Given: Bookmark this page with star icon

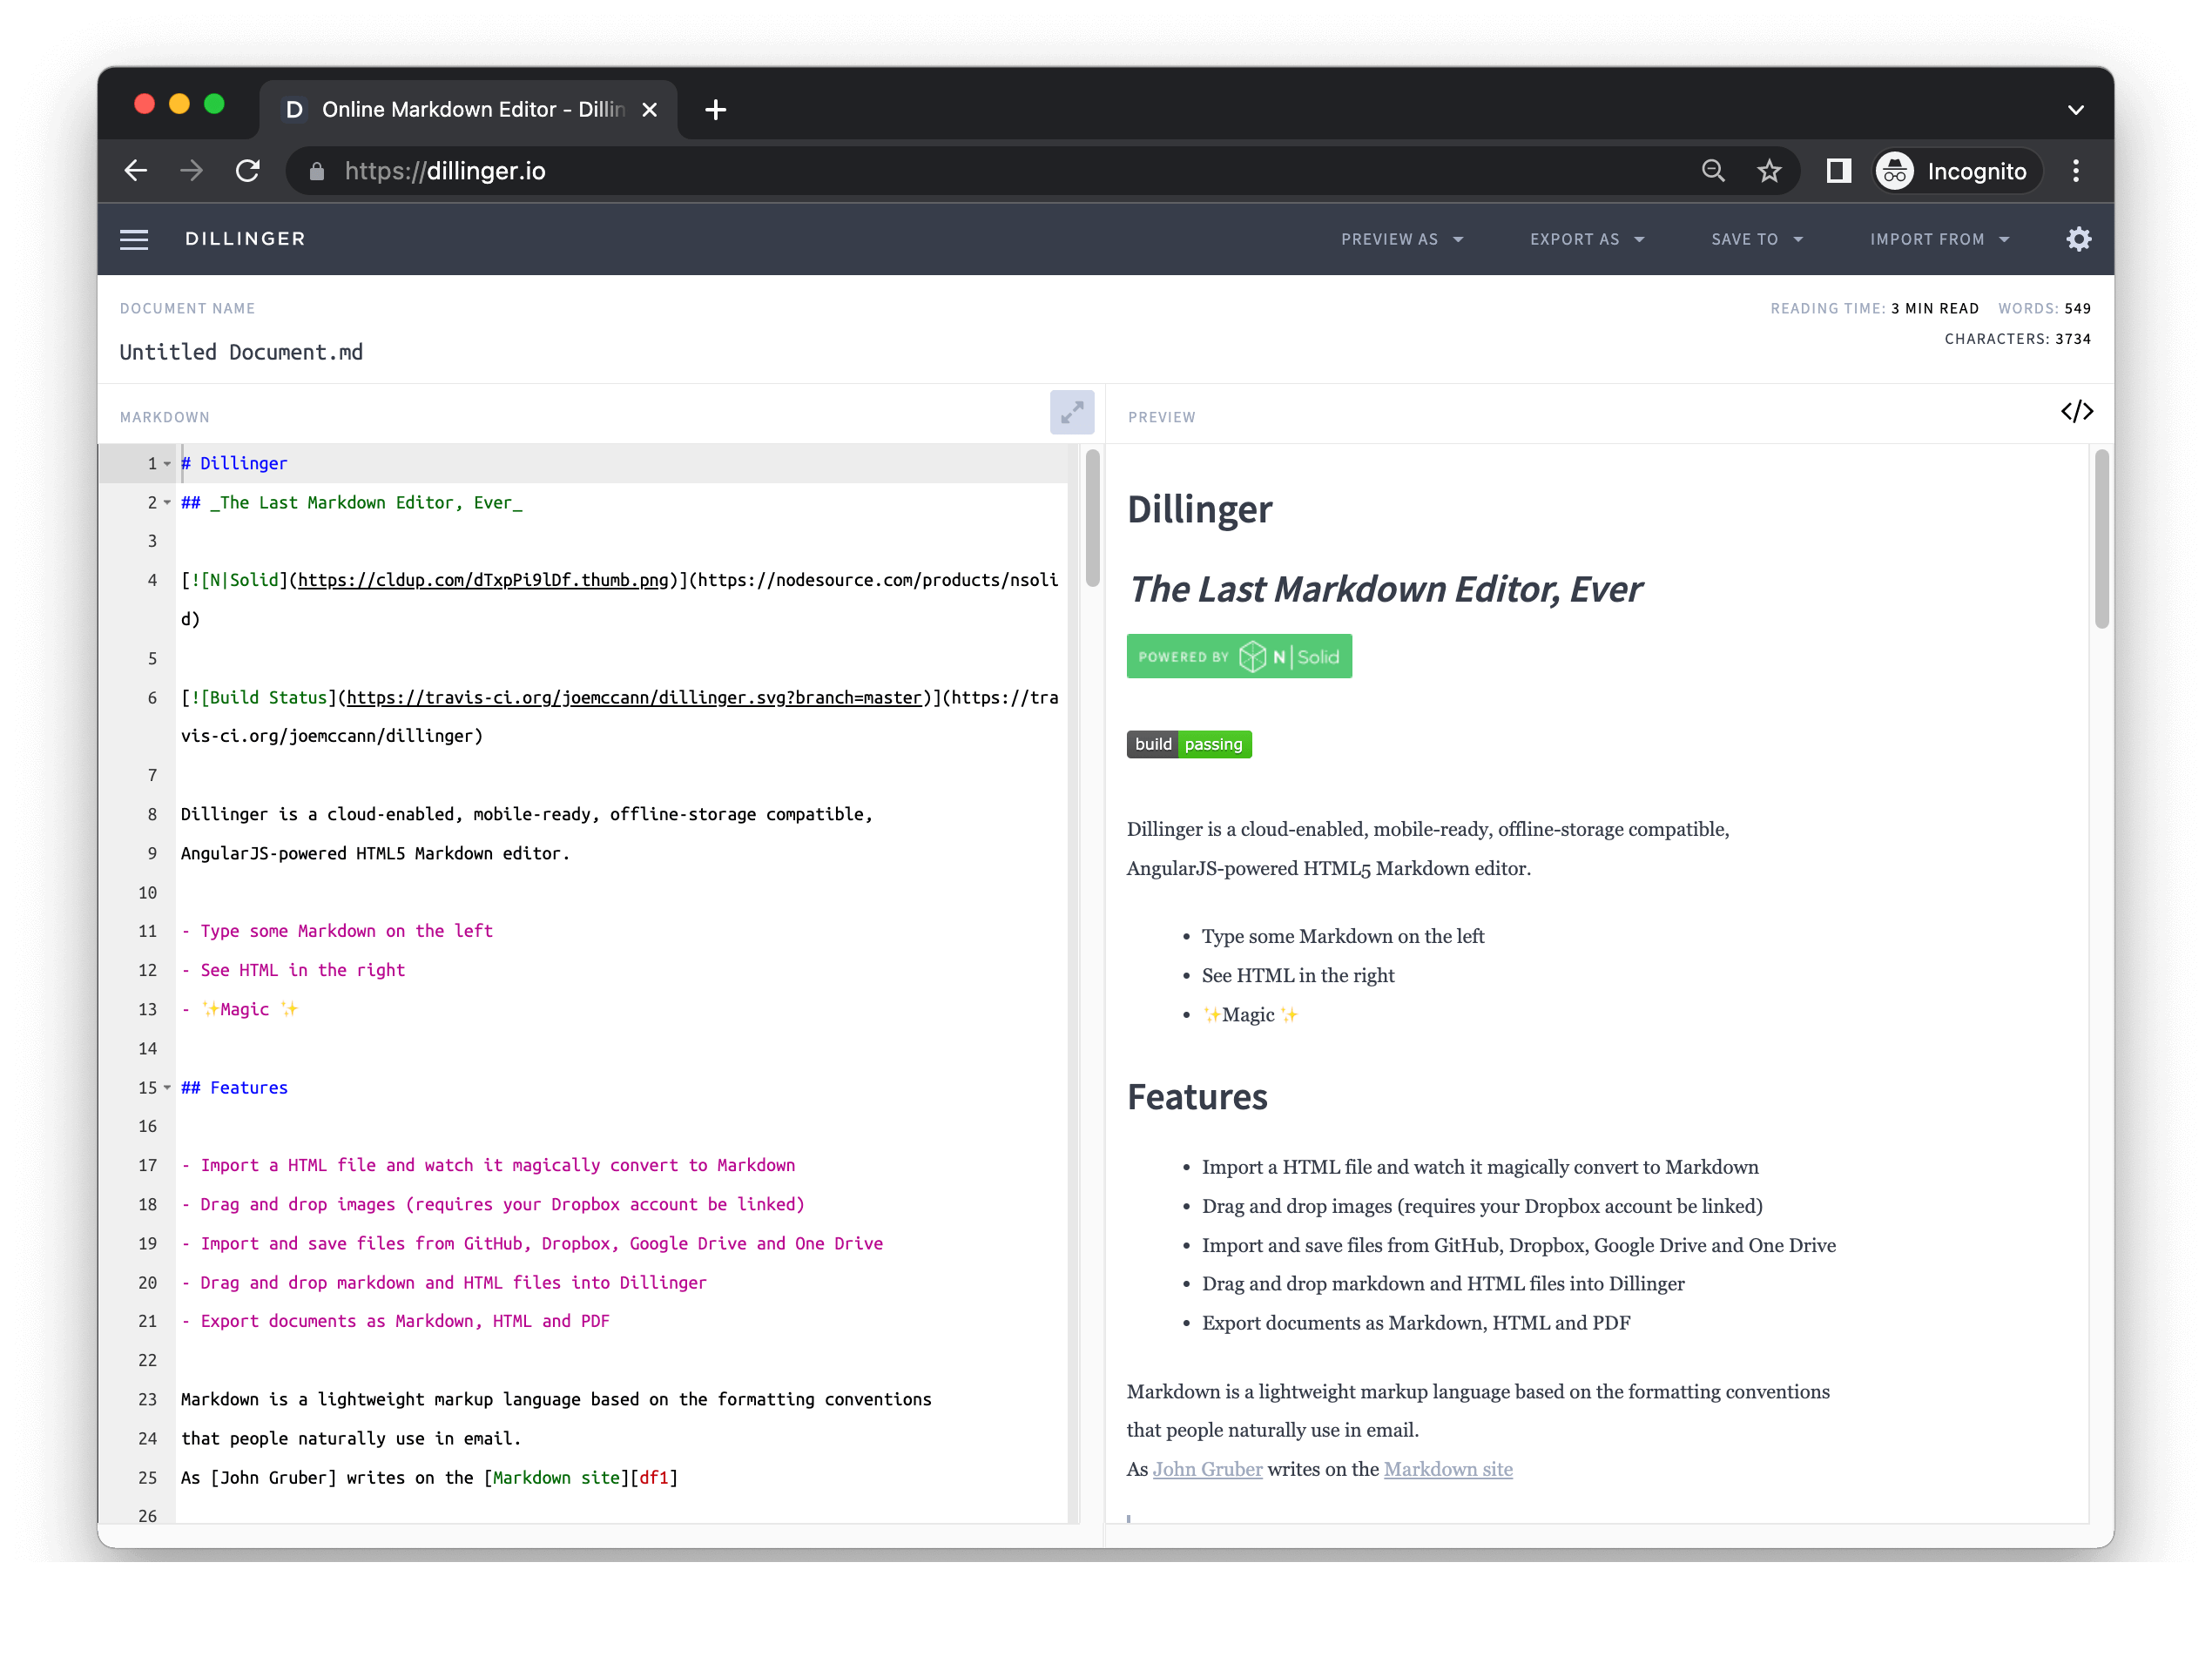Looking at the screenshot, I should coord(1769,171).
